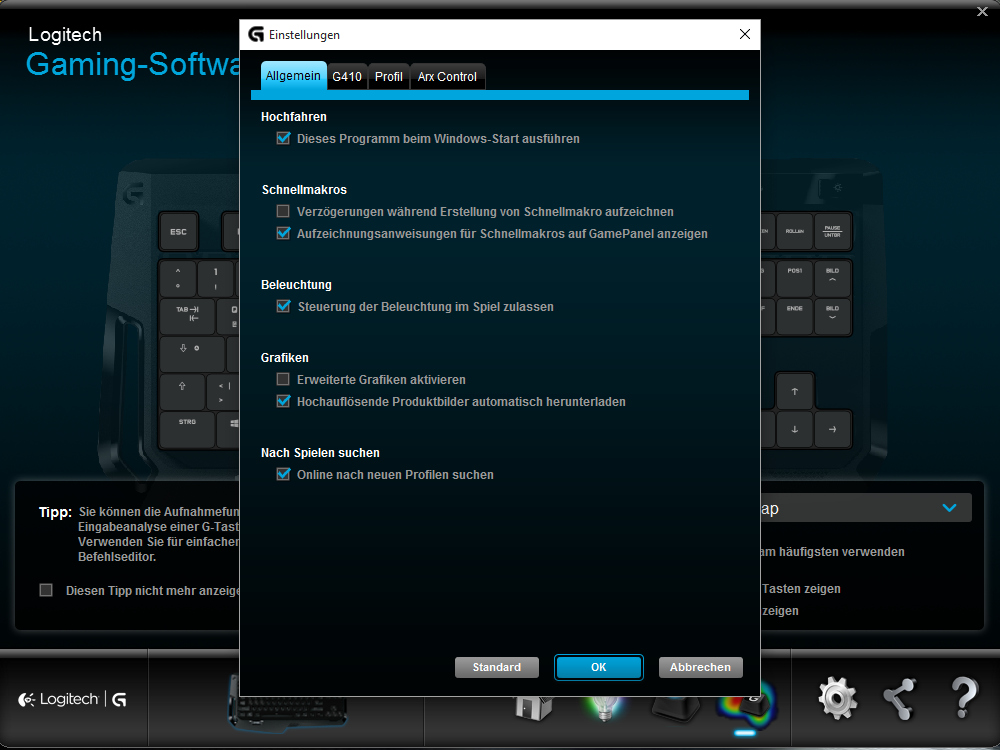Confirm settings with the OK button
The image size is (1000, 750).
point(599,667)
